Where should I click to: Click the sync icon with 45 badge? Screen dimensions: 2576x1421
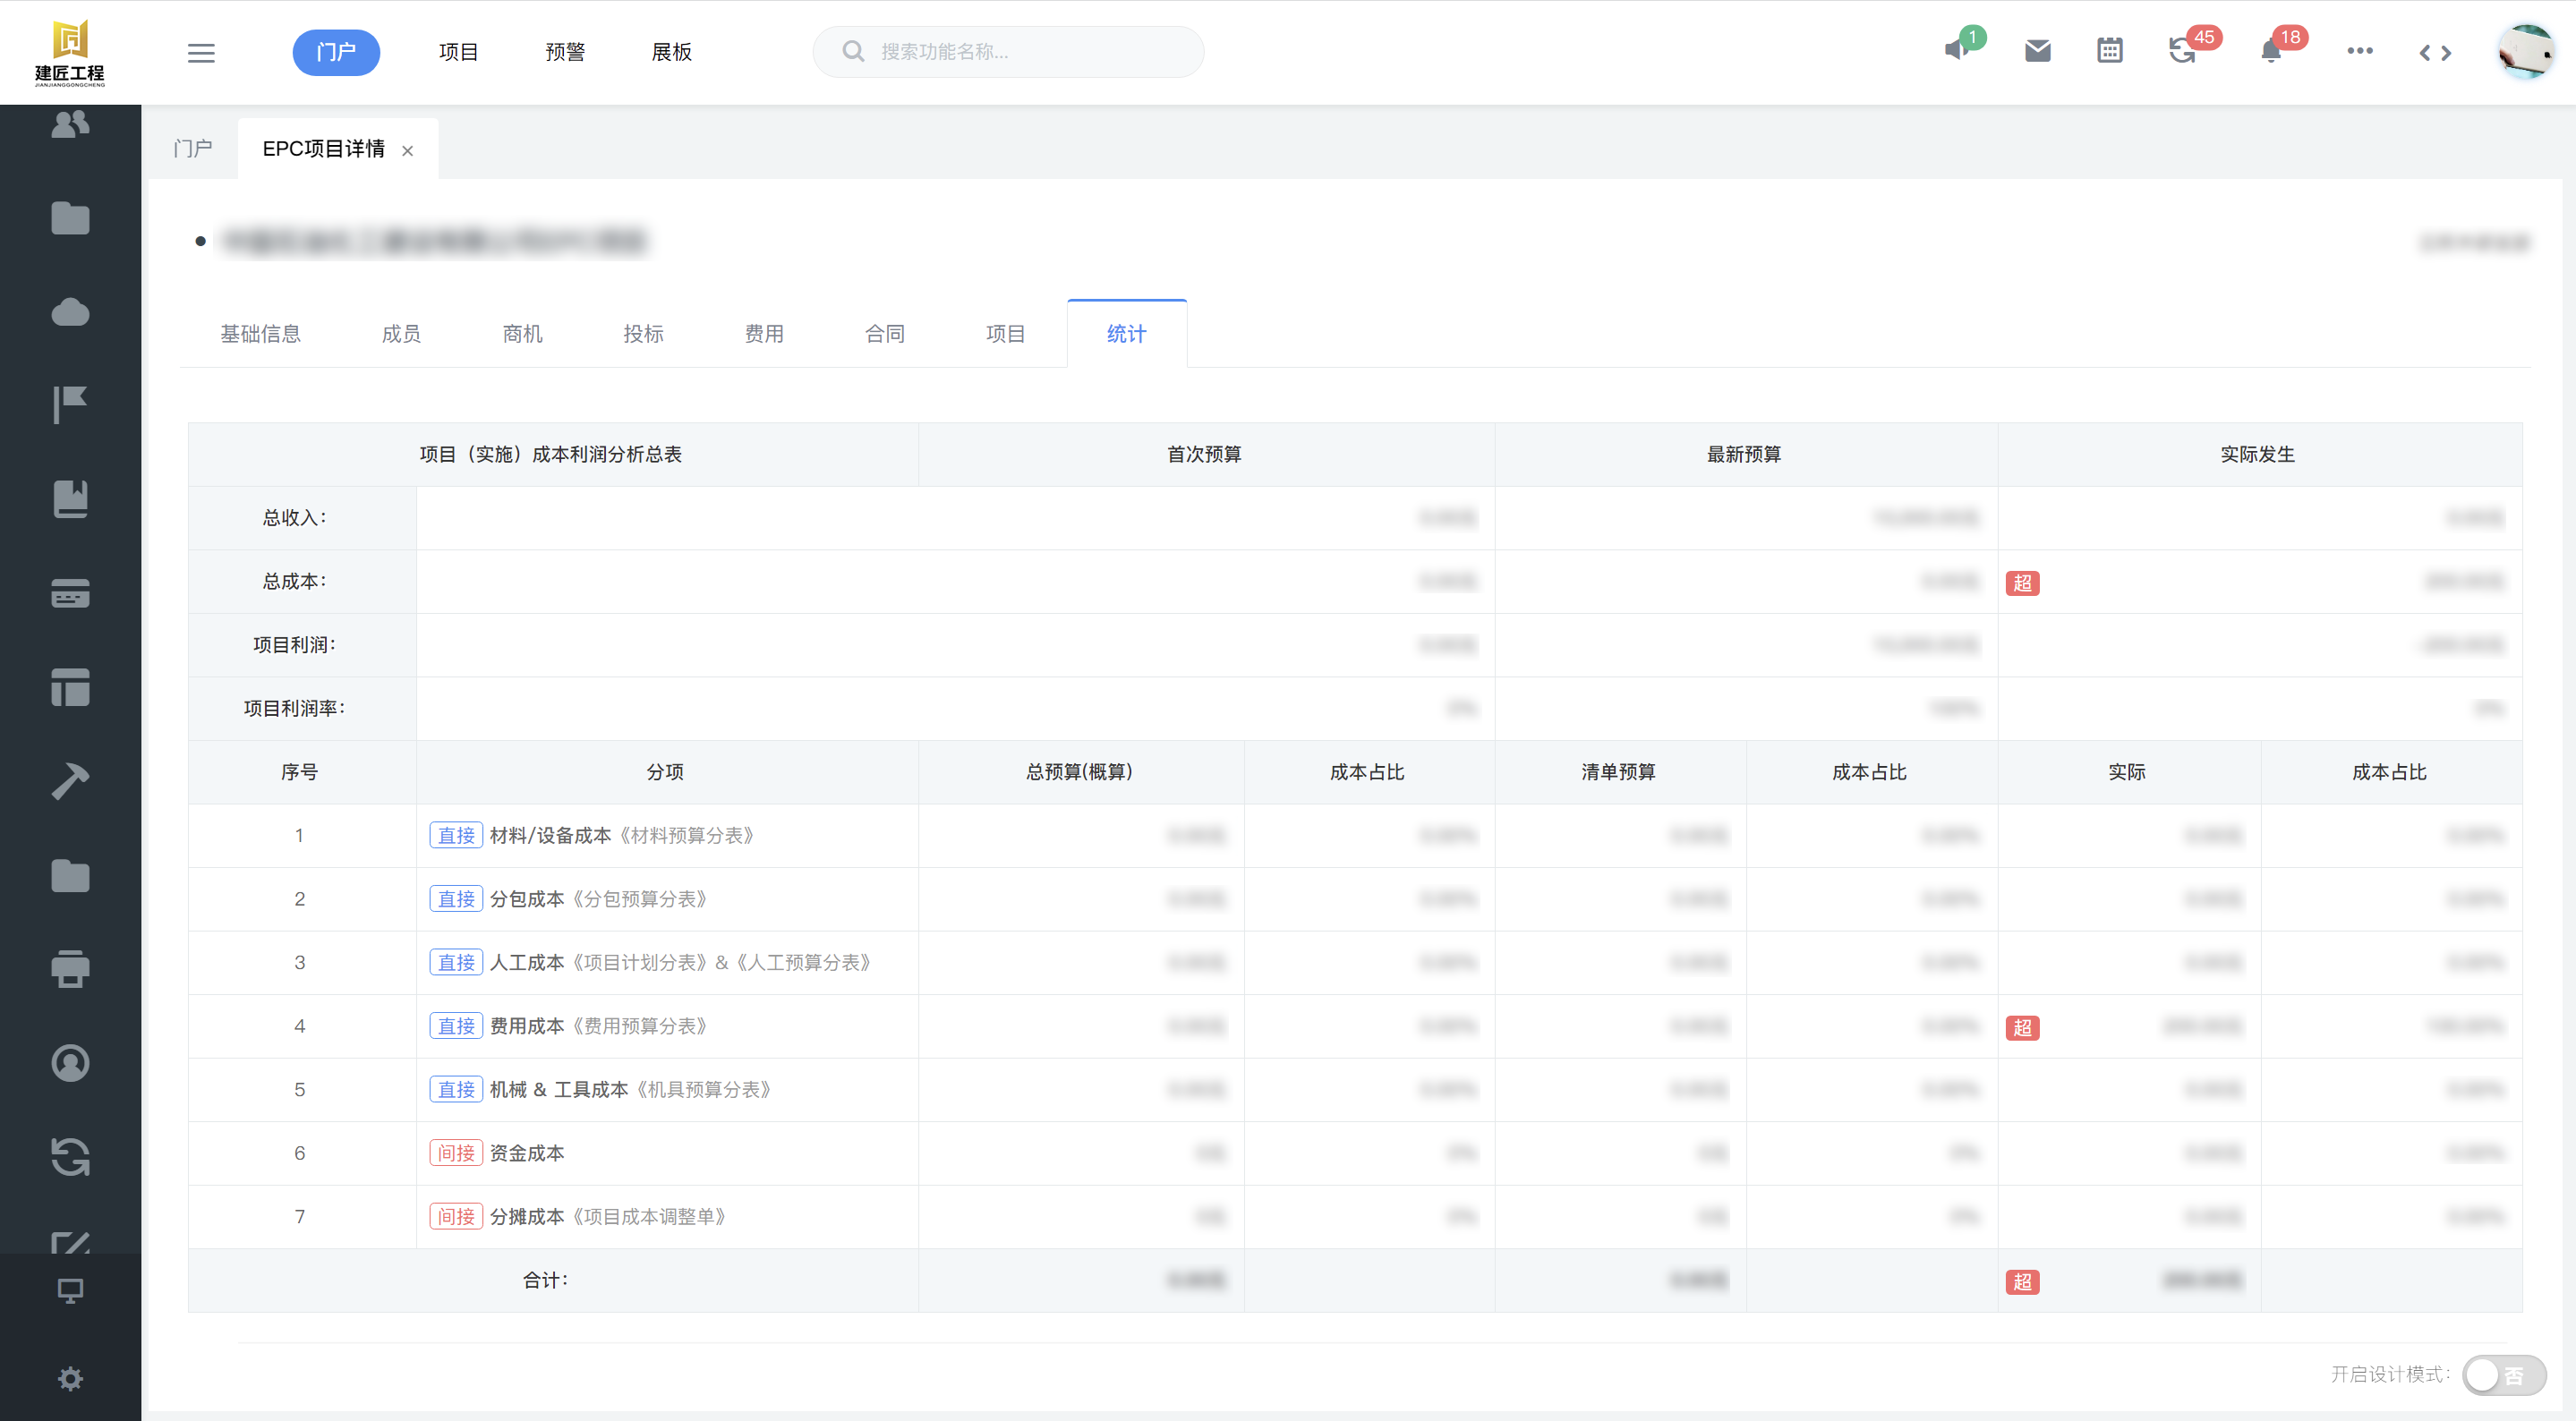(2182, 51)
